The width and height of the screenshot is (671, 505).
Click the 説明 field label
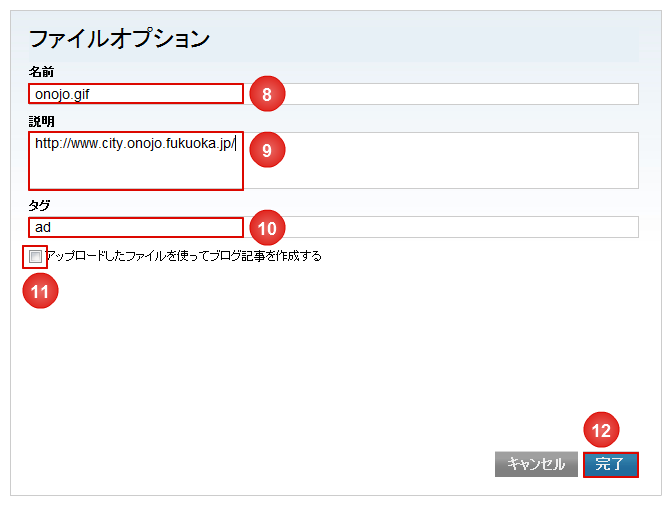(41, 121)
